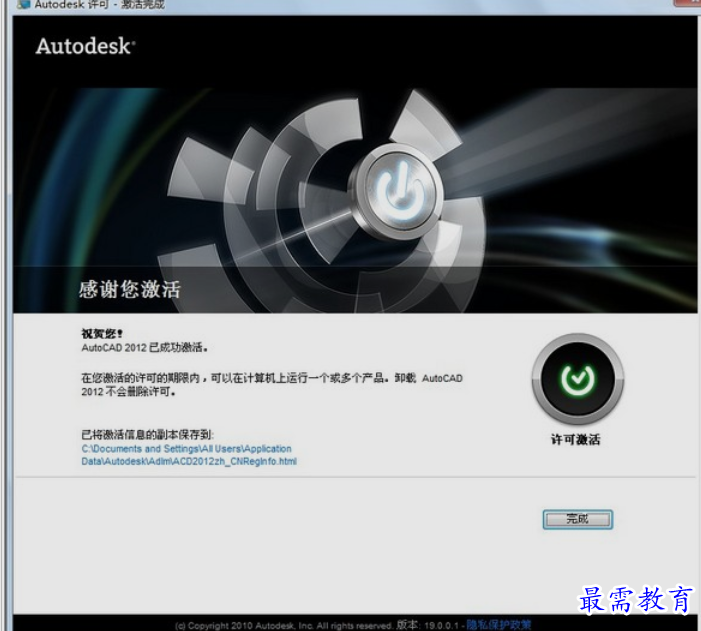The image size is (701, 631).
Task: Select the 祝贺您! congratulation text
Action: (x=102, y=334)
